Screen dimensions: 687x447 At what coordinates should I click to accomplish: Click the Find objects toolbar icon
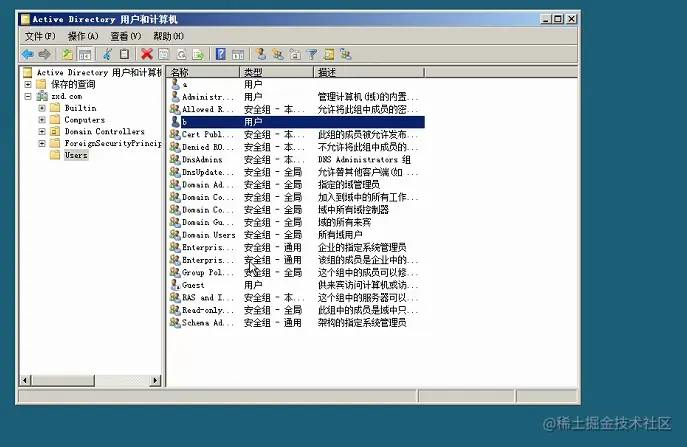[x=329, y=54]
